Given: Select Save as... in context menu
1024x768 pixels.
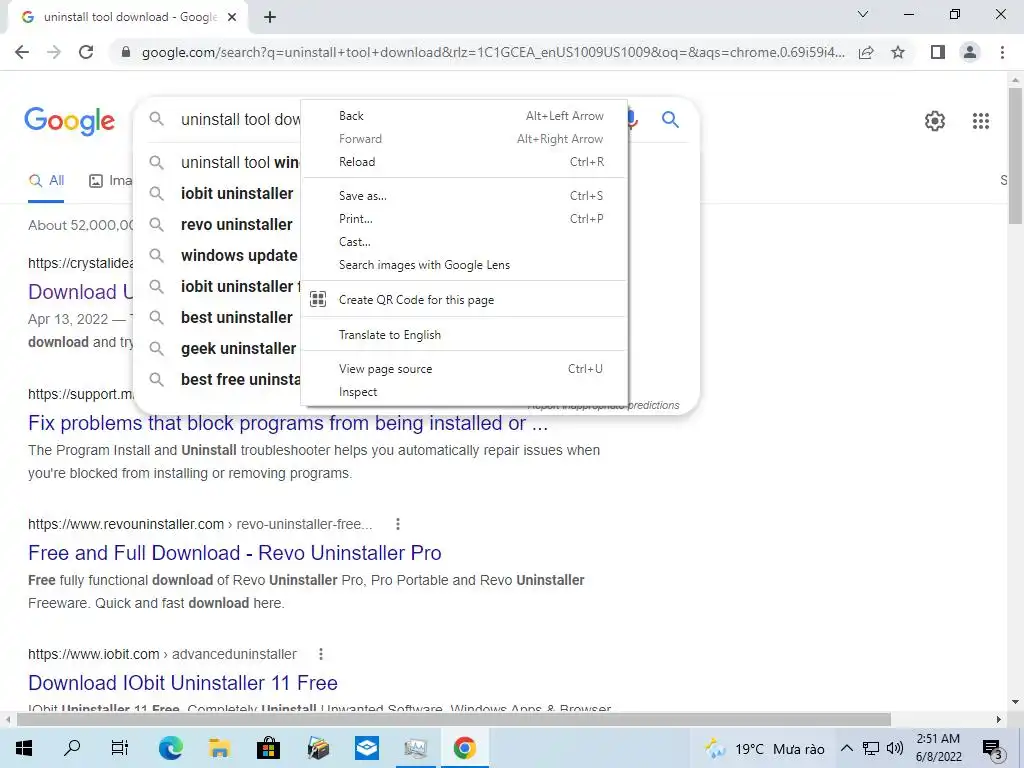Looking at the screenshot, I should pyautogui.click(x=464, y=196).
